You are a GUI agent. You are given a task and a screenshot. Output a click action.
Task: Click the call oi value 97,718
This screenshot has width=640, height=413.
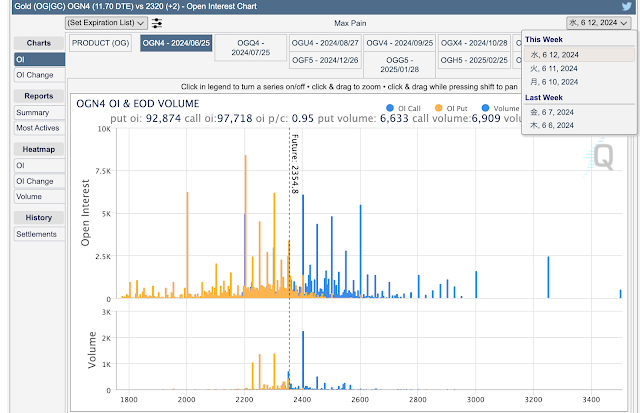point(235,118)
